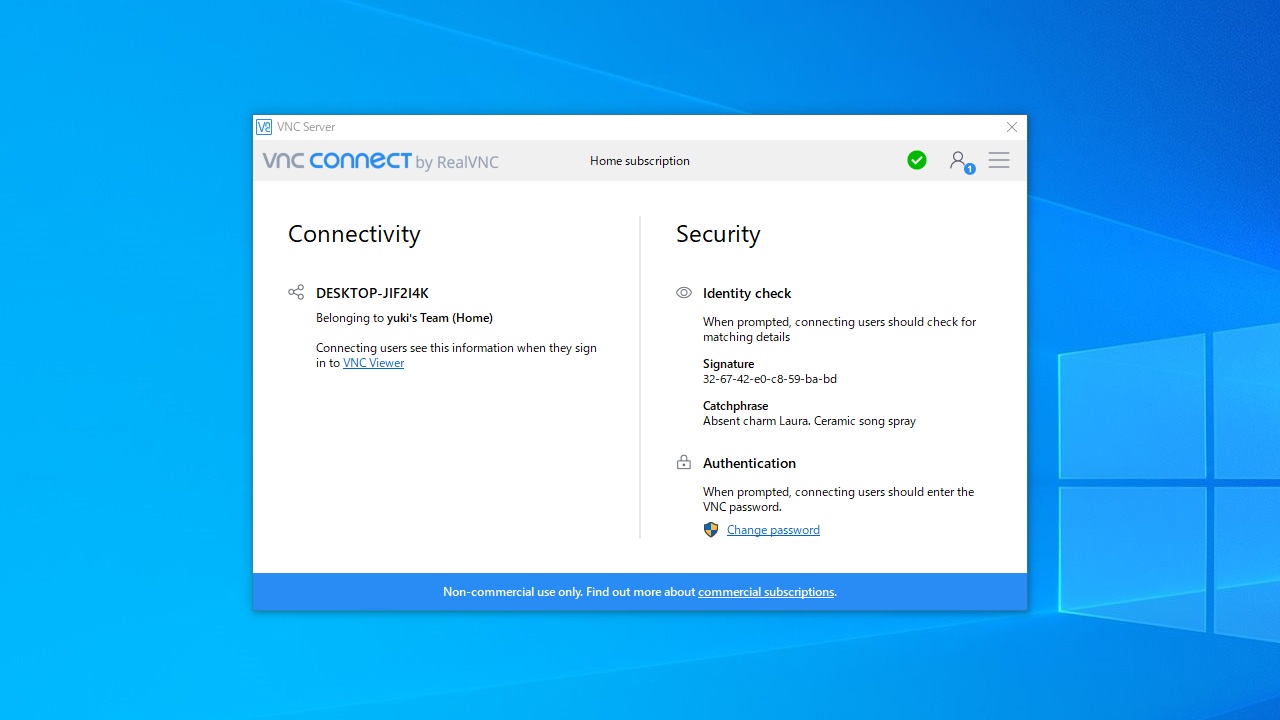Click the eye icon next to Identity check

coord(684,293)
